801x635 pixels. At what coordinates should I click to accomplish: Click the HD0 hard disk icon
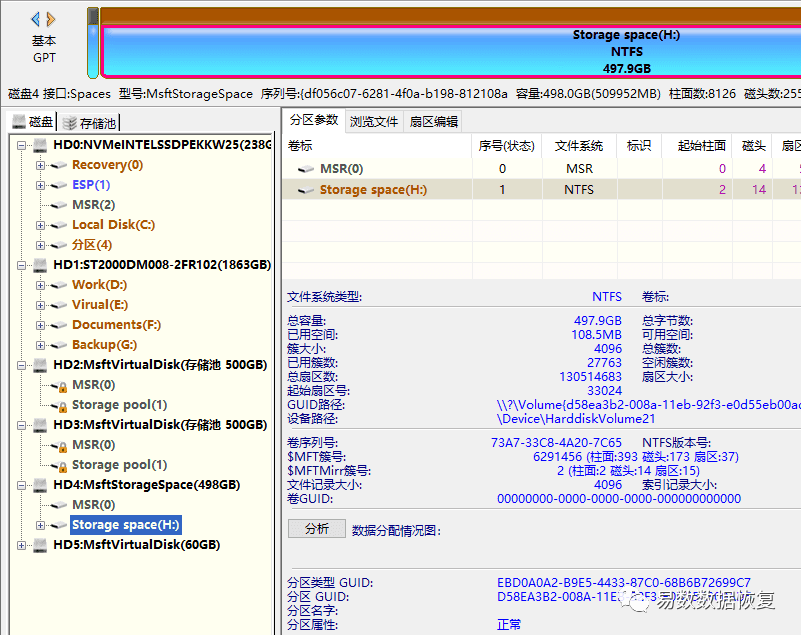40,145
